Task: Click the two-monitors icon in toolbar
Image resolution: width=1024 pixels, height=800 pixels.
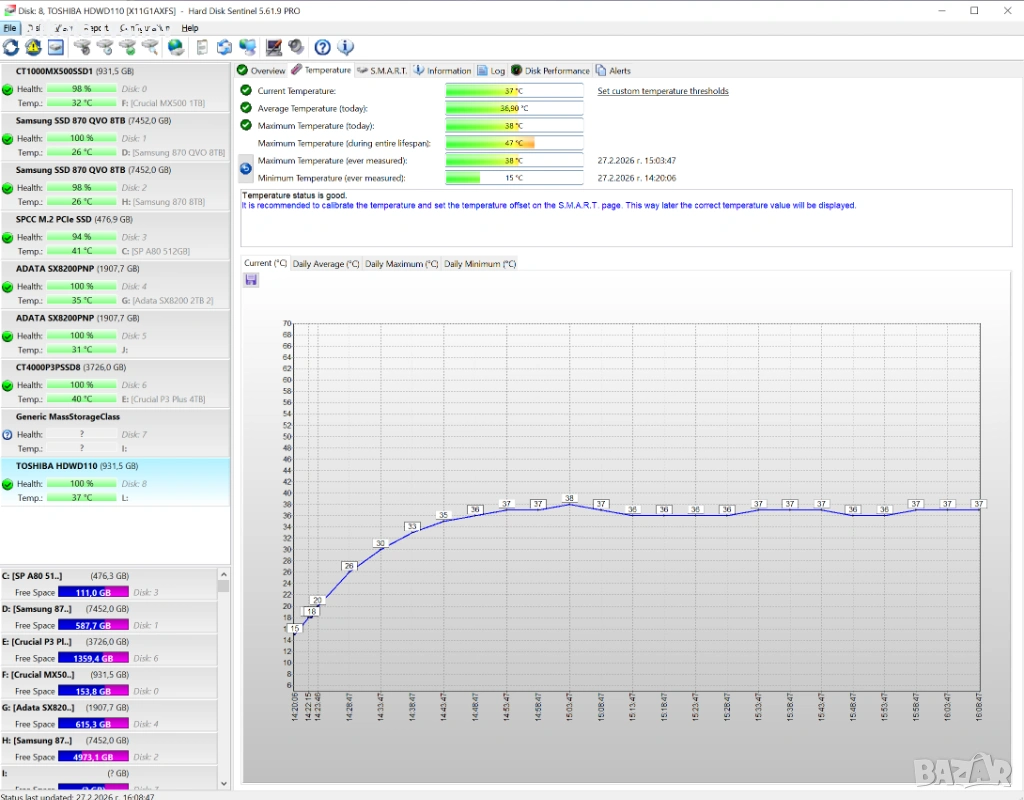Action: click(247, 47)
